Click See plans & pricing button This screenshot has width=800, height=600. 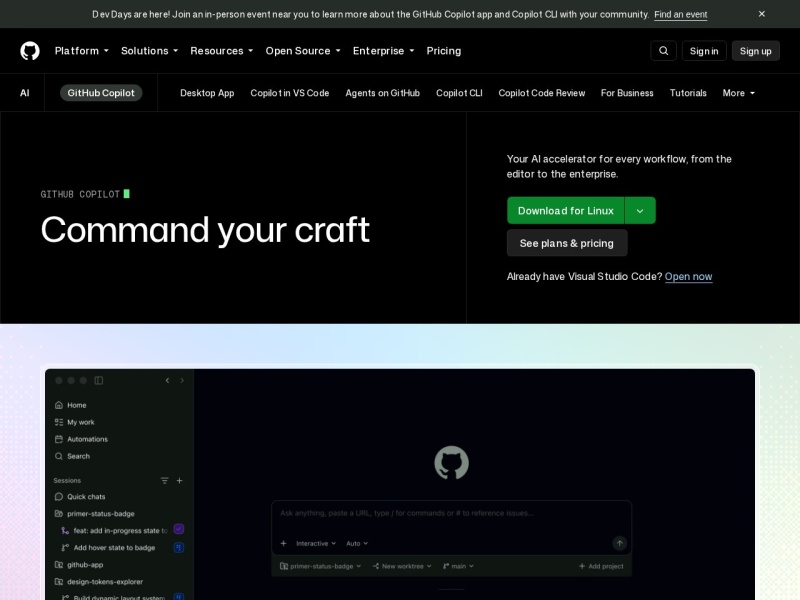[x=566, y=243]
